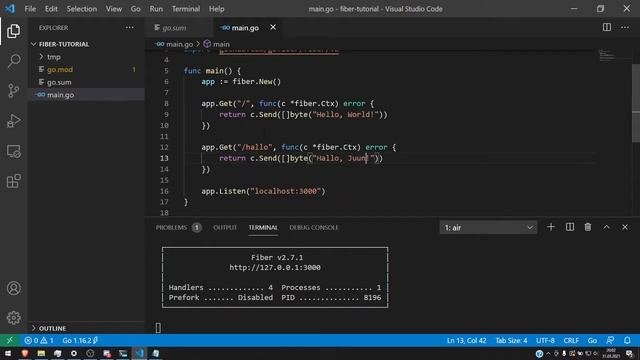
Task: Split the editor to the right
Action: click(x=607, y=27)
